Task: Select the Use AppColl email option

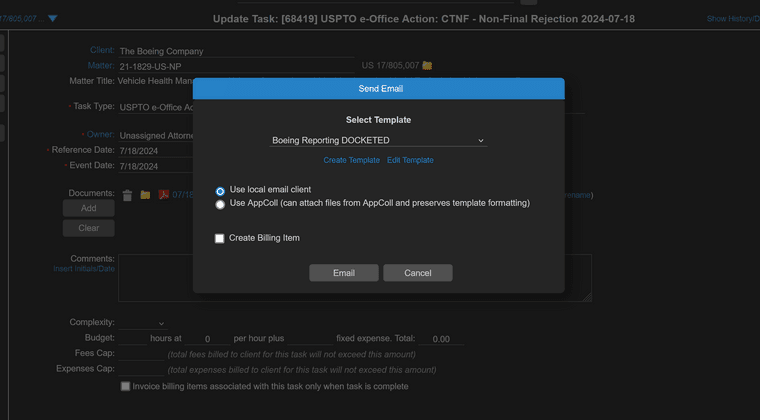Action: pyautogui.click(x=221, y=204)
